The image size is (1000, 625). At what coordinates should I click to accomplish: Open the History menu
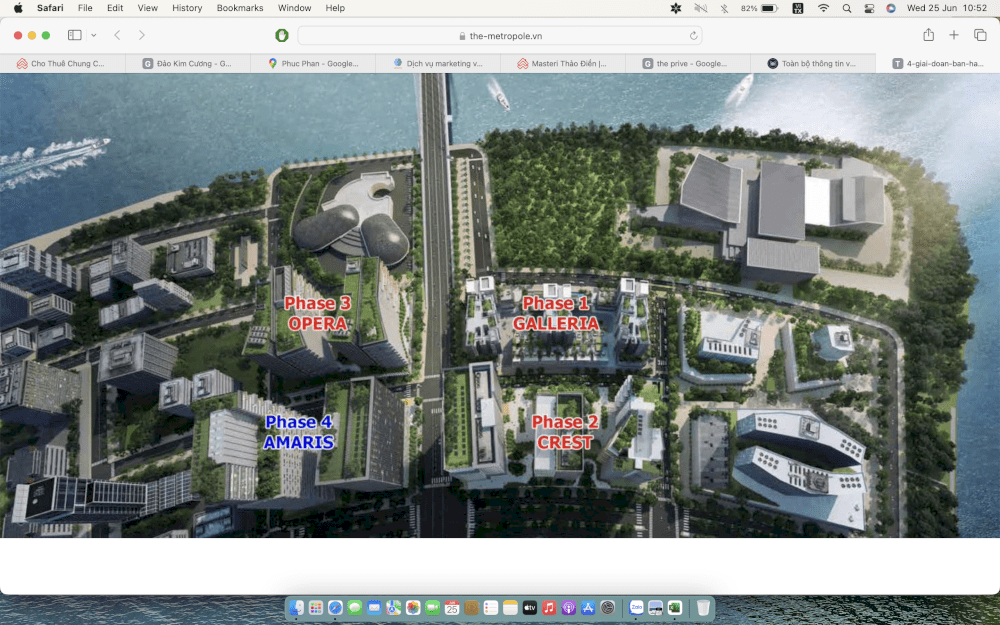(187, 8)
